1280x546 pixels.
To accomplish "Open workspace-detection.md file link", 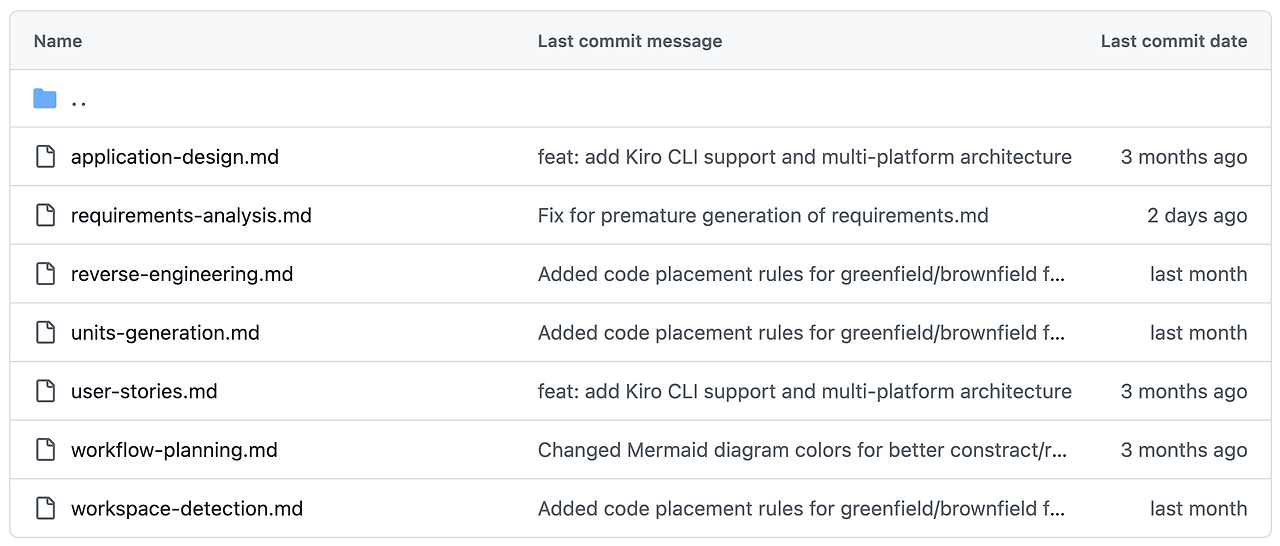I will tap(187, 508).
